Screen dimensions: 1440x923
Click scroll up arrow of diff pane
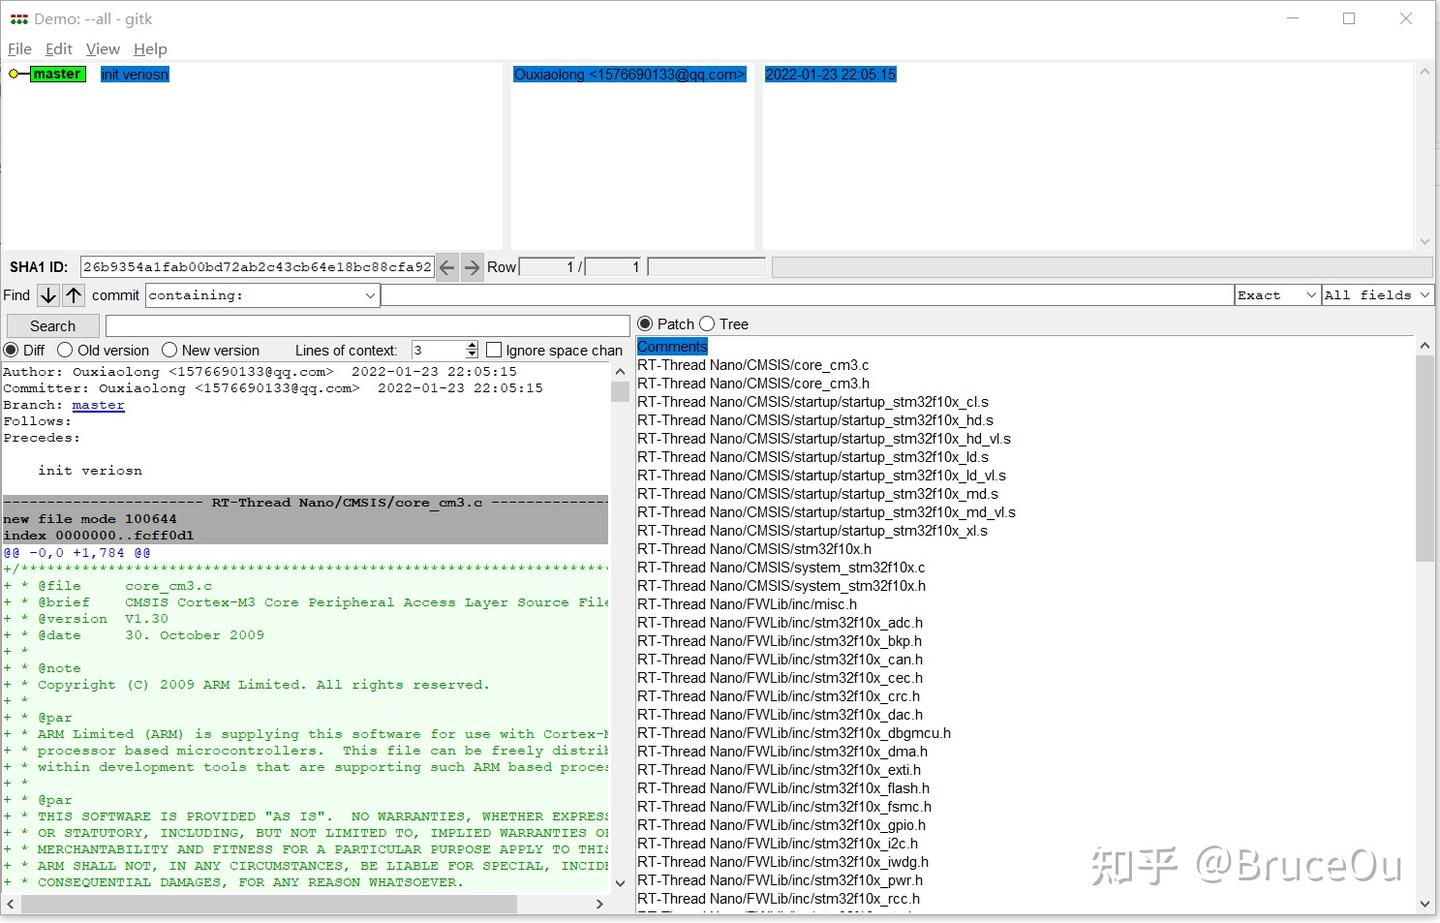[620, 371]
